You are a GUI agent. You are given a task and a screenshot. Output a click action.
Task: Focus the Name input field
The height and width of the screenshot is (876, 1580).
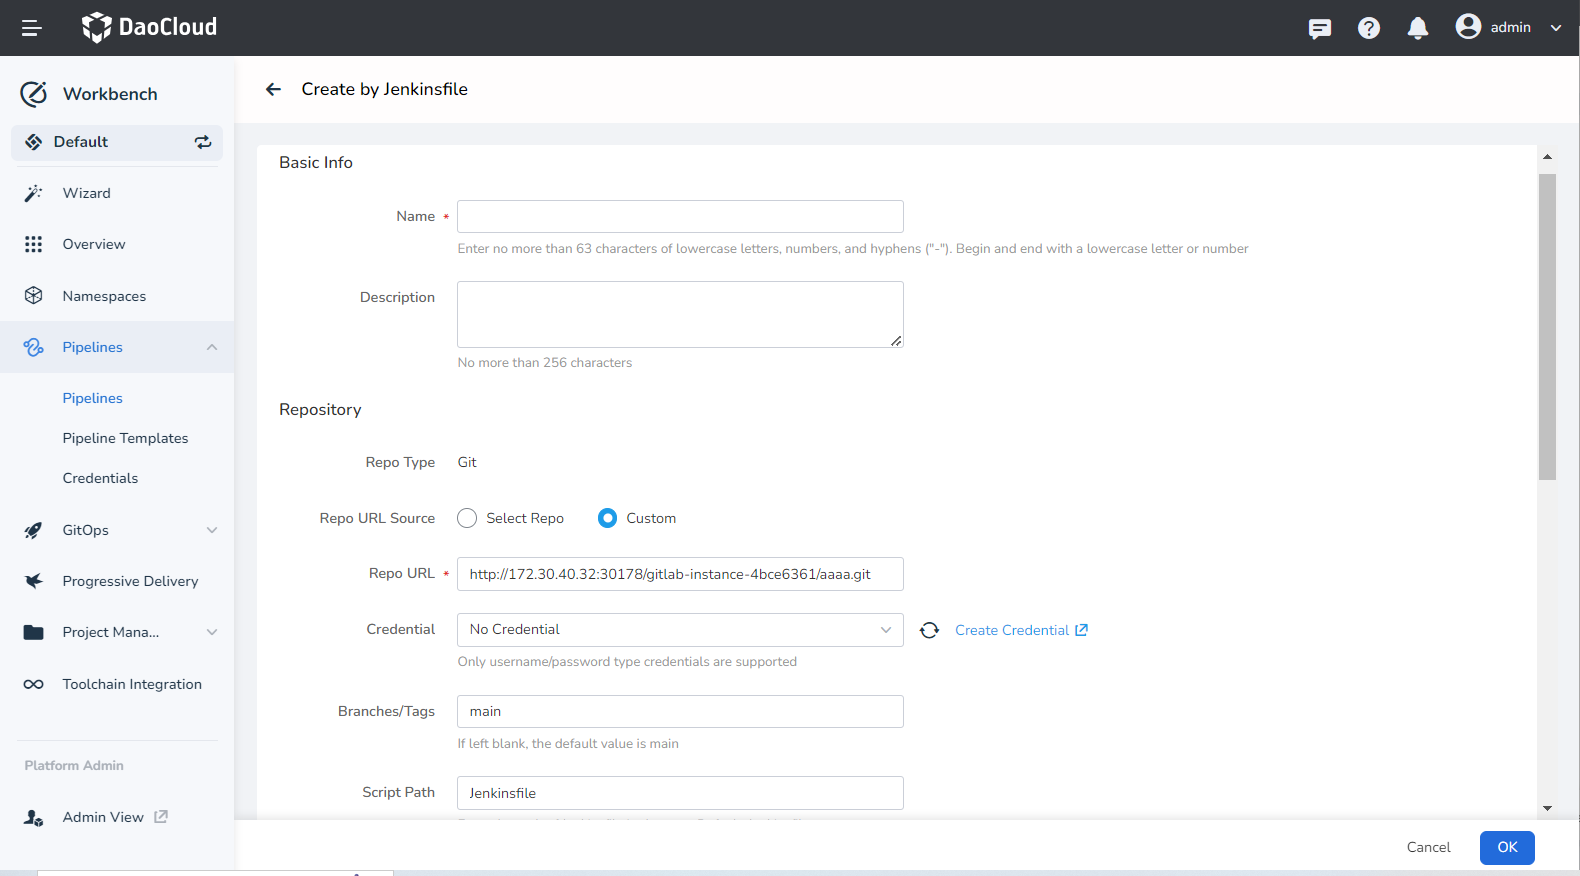click(680, 217)
